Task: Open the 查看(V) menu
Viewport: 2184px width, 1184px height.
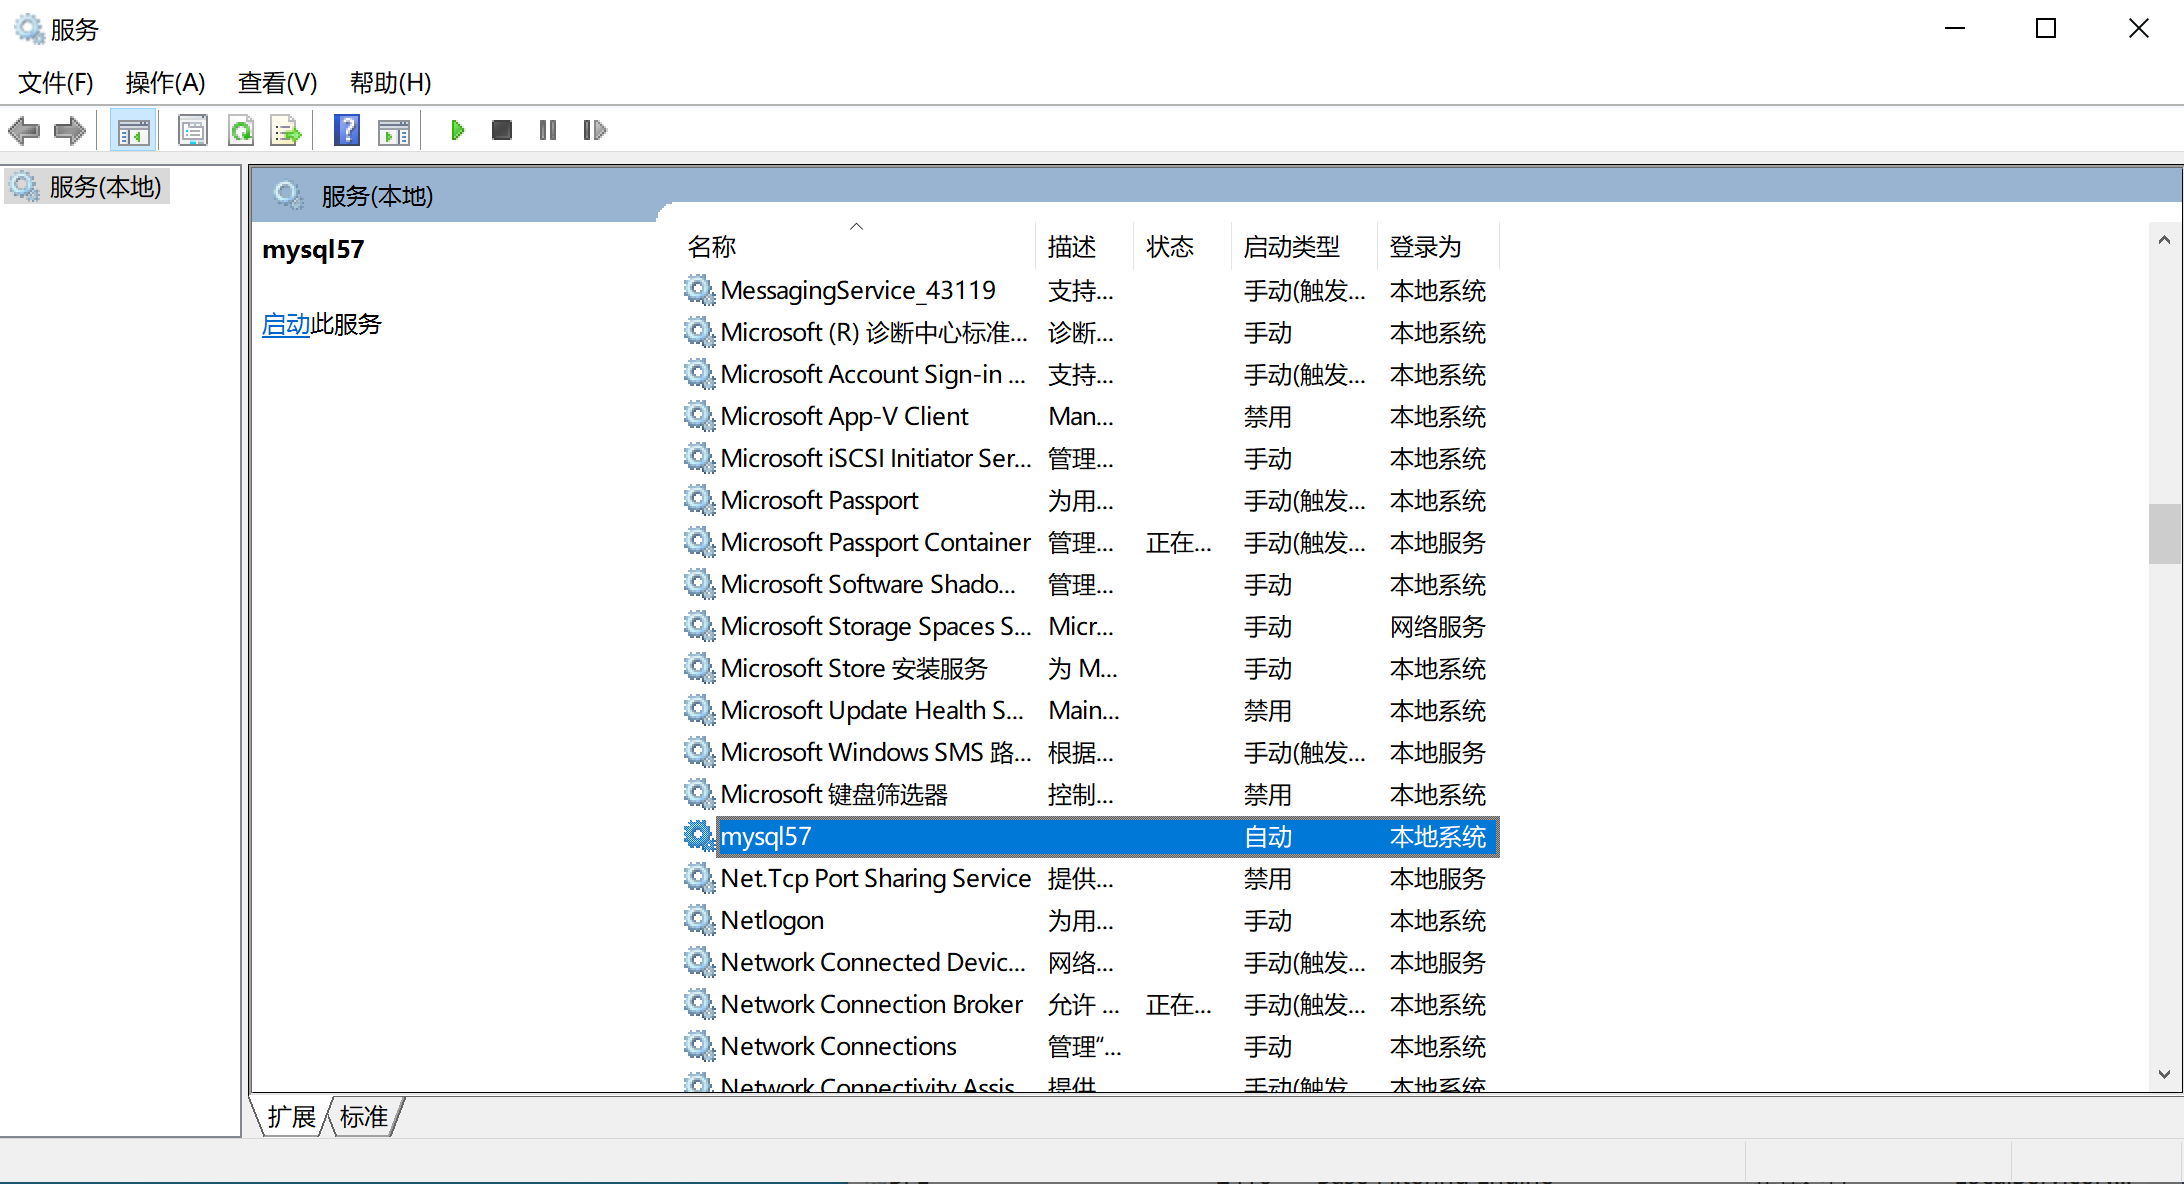Action: coord(277,82)
